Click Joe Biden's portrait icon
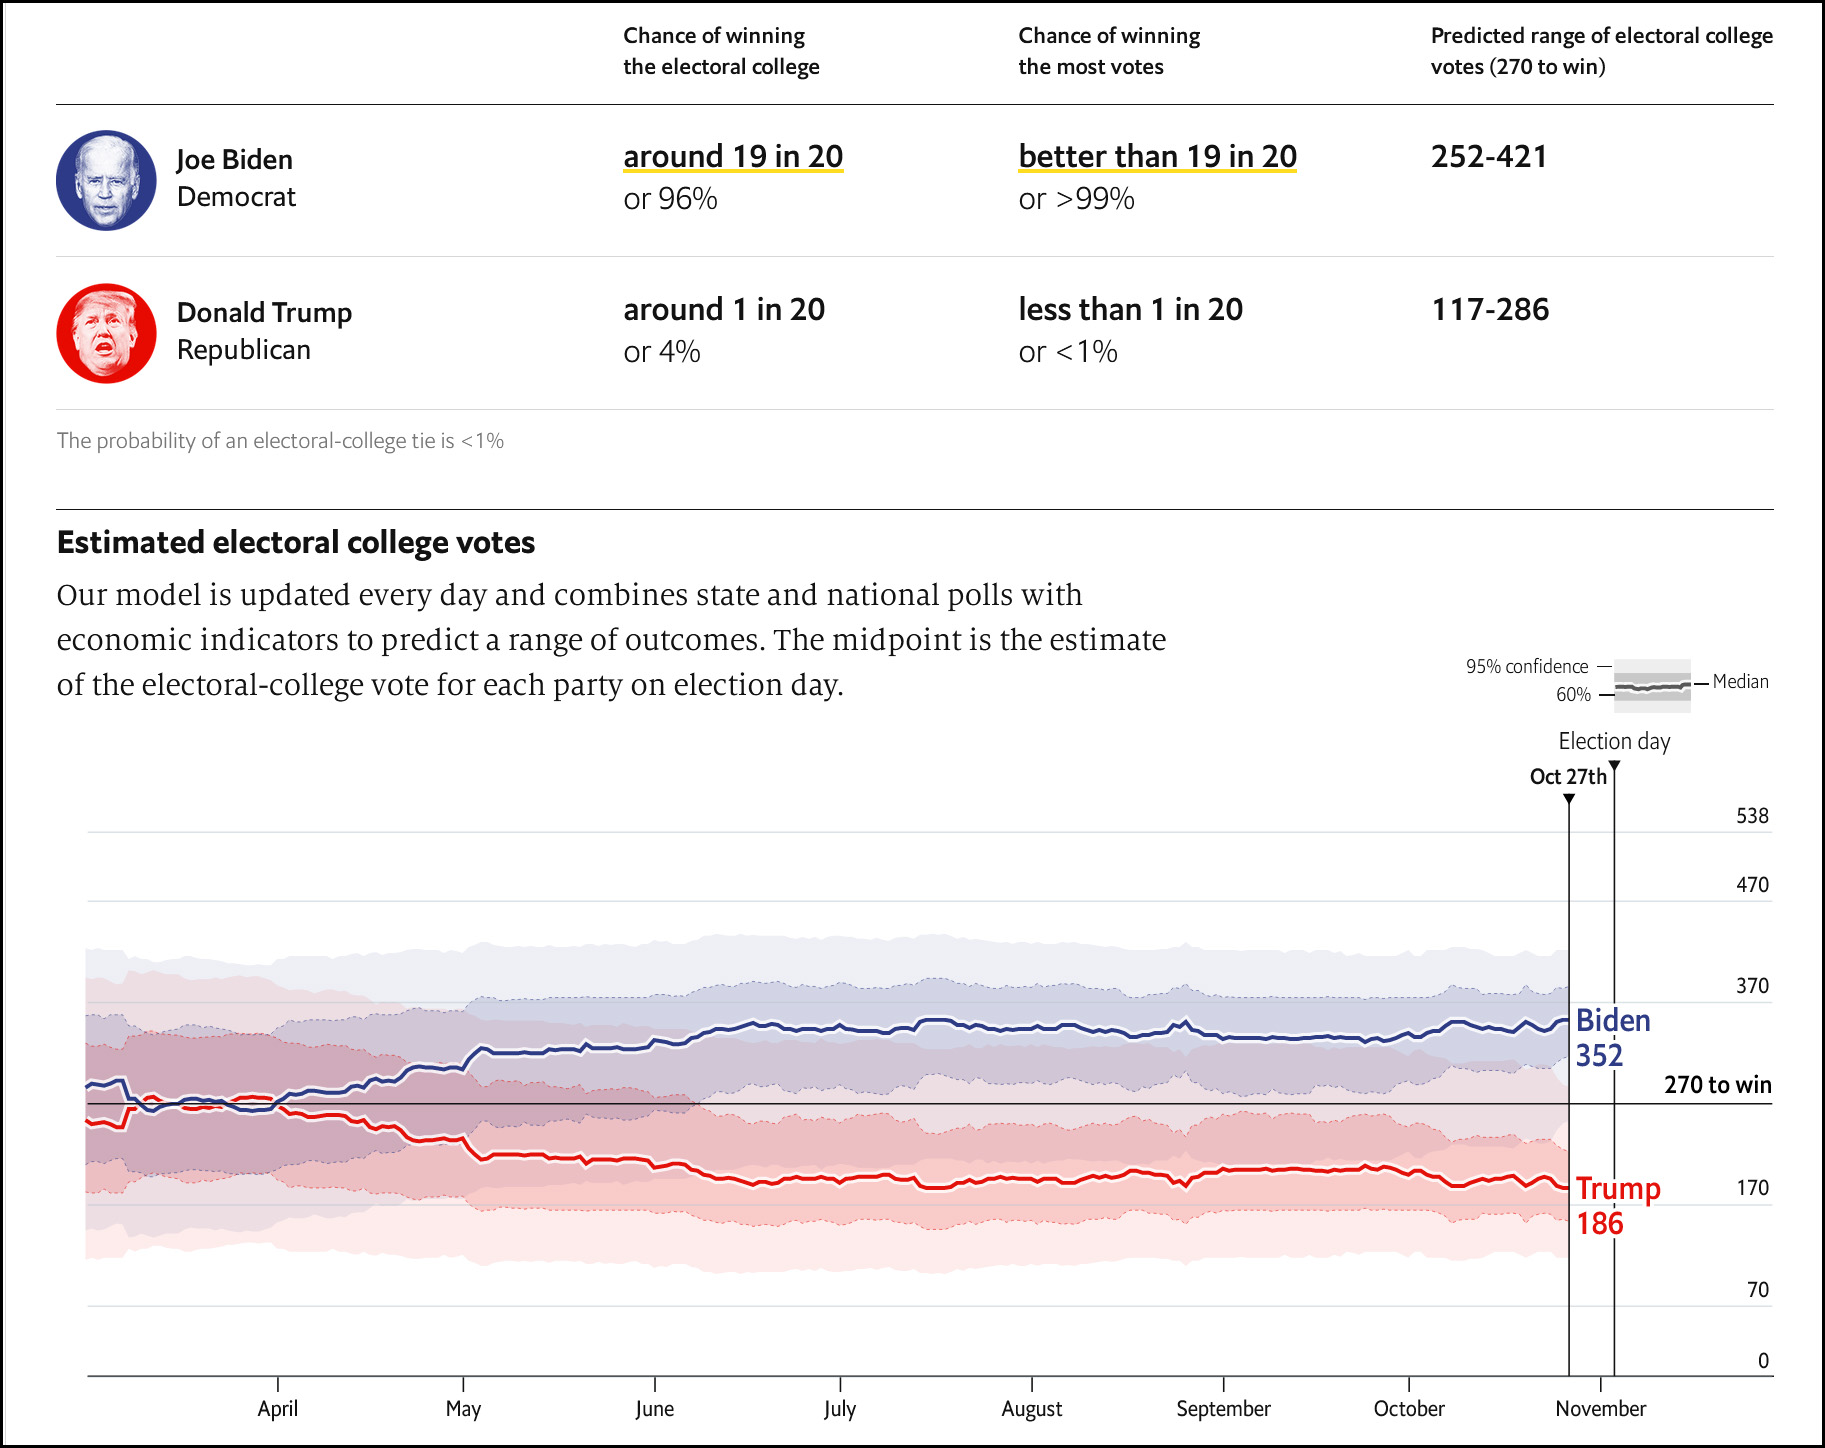This screenshot has height=1448, width=1825. [106, 180]
